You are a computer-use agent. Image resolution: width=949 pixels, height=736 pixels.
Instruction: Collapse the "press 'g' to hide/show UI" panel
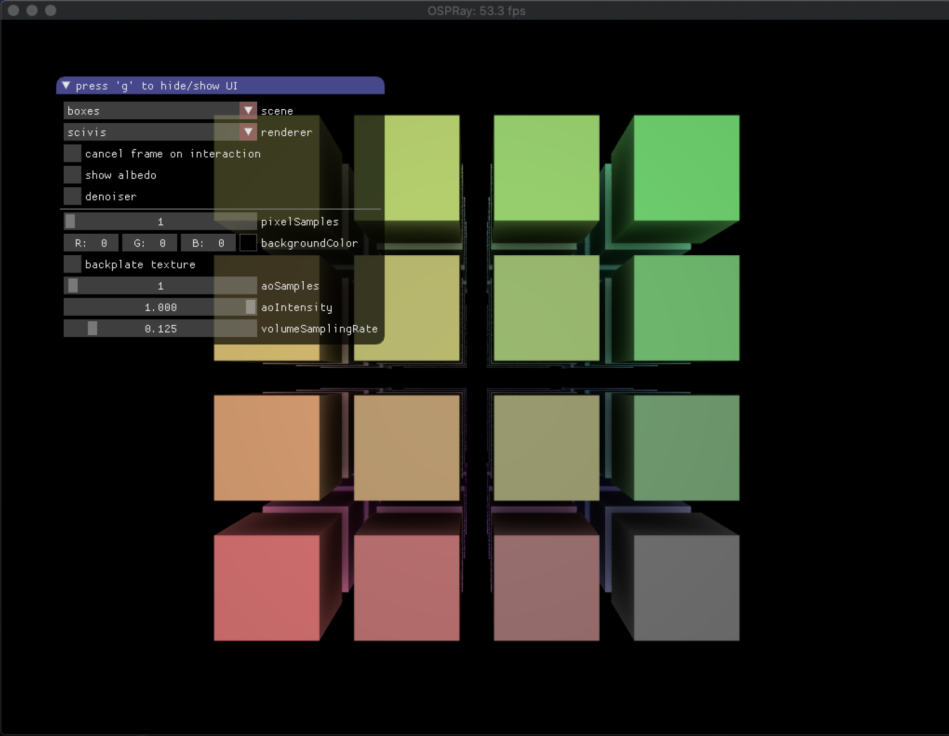pos(66,86)
